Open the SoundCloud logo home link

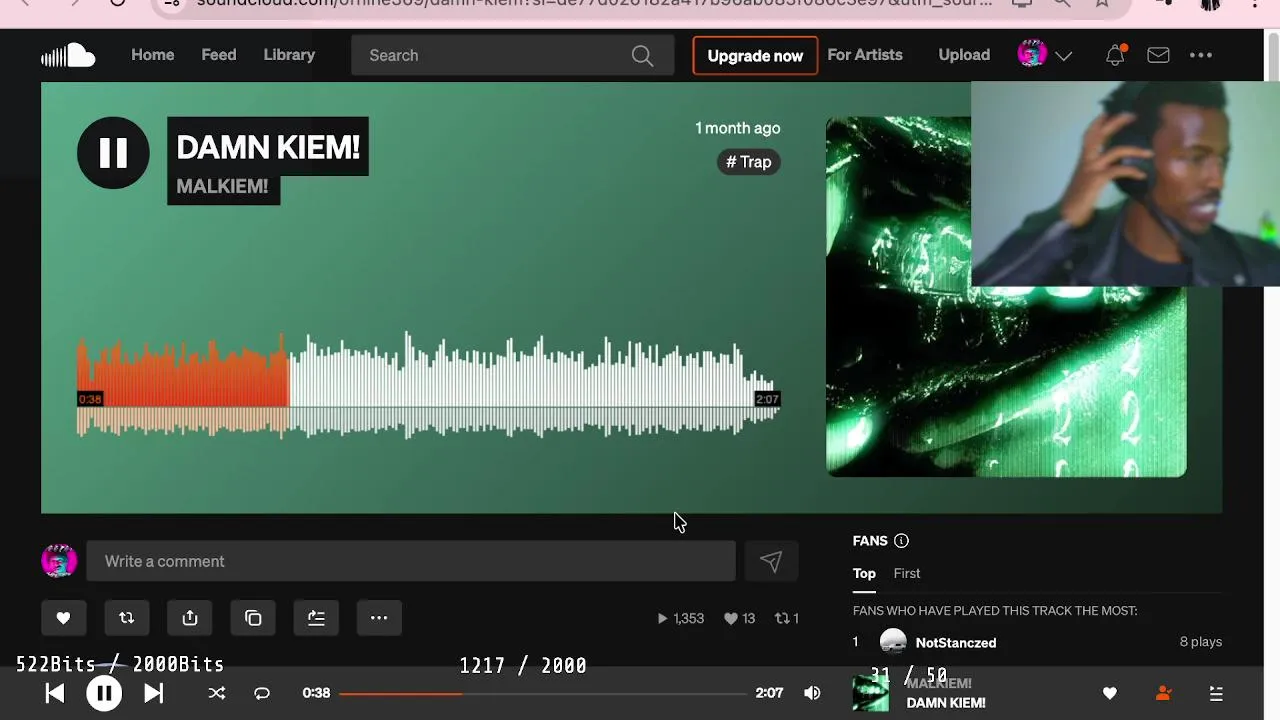click(x=68, y=56)
